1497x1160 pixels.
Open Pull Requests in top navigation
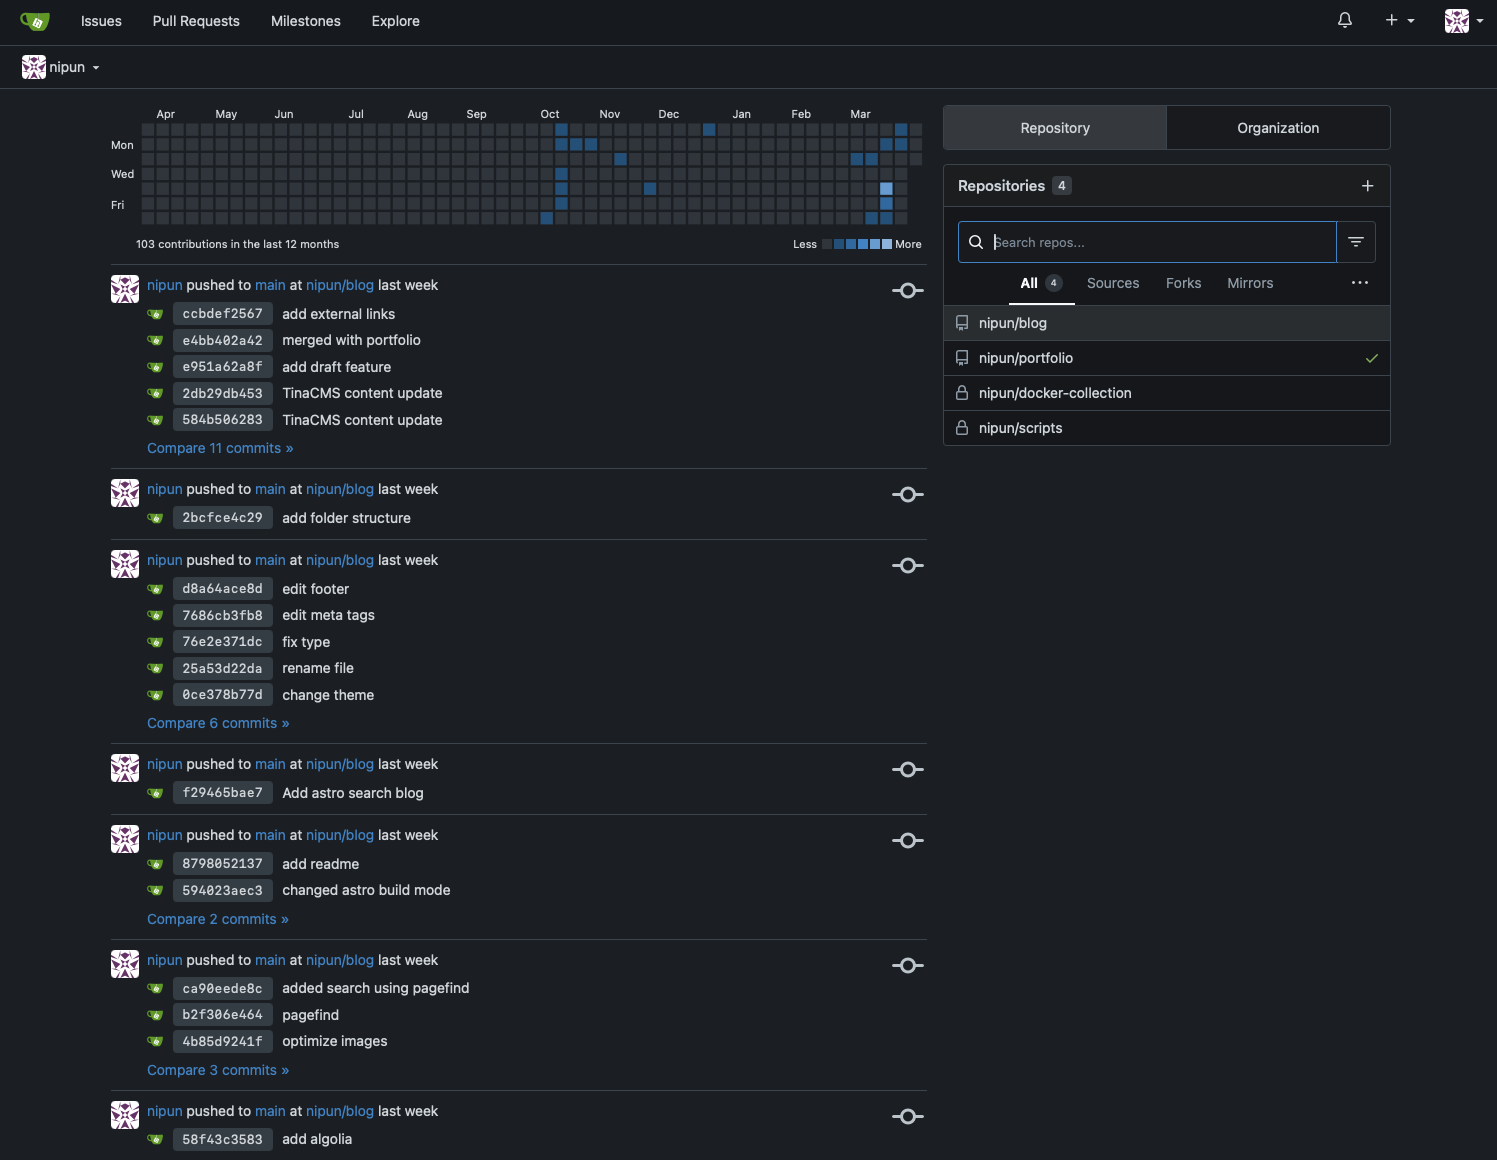click(x=196, y=21)
